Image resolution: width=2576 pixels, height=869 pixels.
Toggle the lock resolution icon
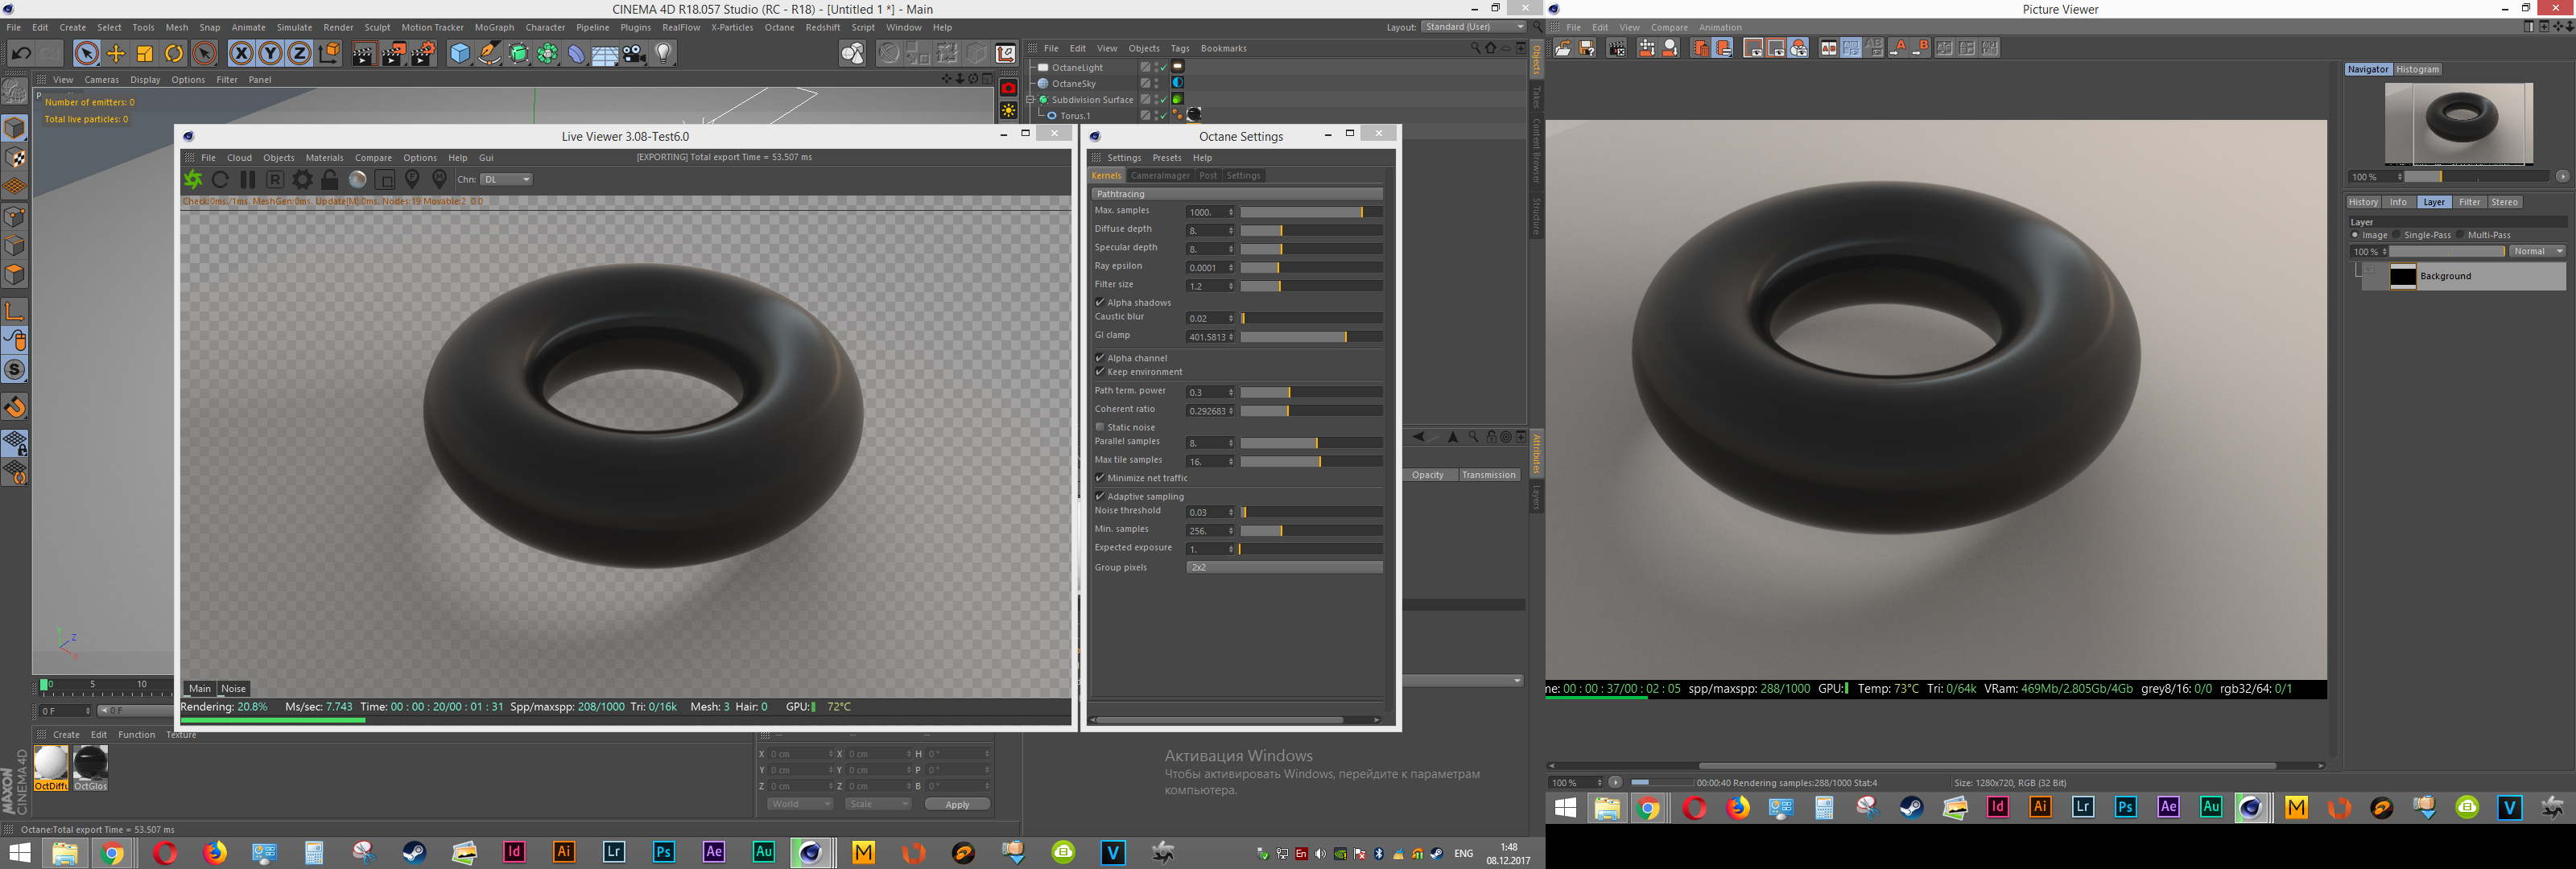coord(329,180)
